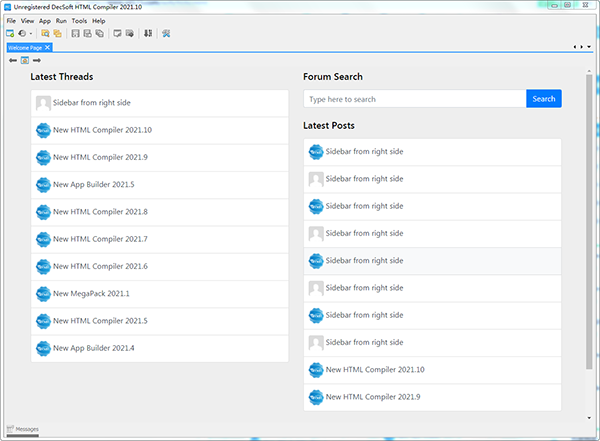Open the recent apps dropdown arrow
Screen dimensions: 600x441
(31, 33)
